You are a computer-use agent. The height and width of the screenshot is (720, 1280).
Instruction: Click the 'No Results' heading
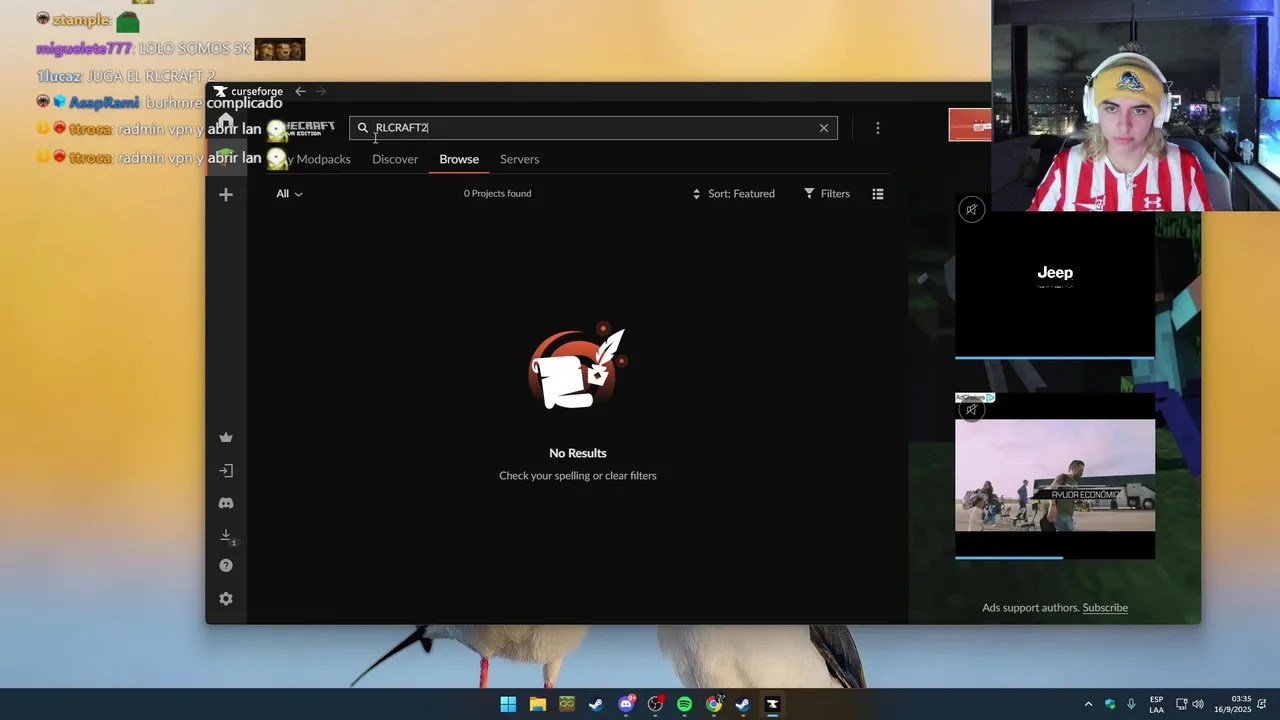pyautogui.click(x=578, y=453)
